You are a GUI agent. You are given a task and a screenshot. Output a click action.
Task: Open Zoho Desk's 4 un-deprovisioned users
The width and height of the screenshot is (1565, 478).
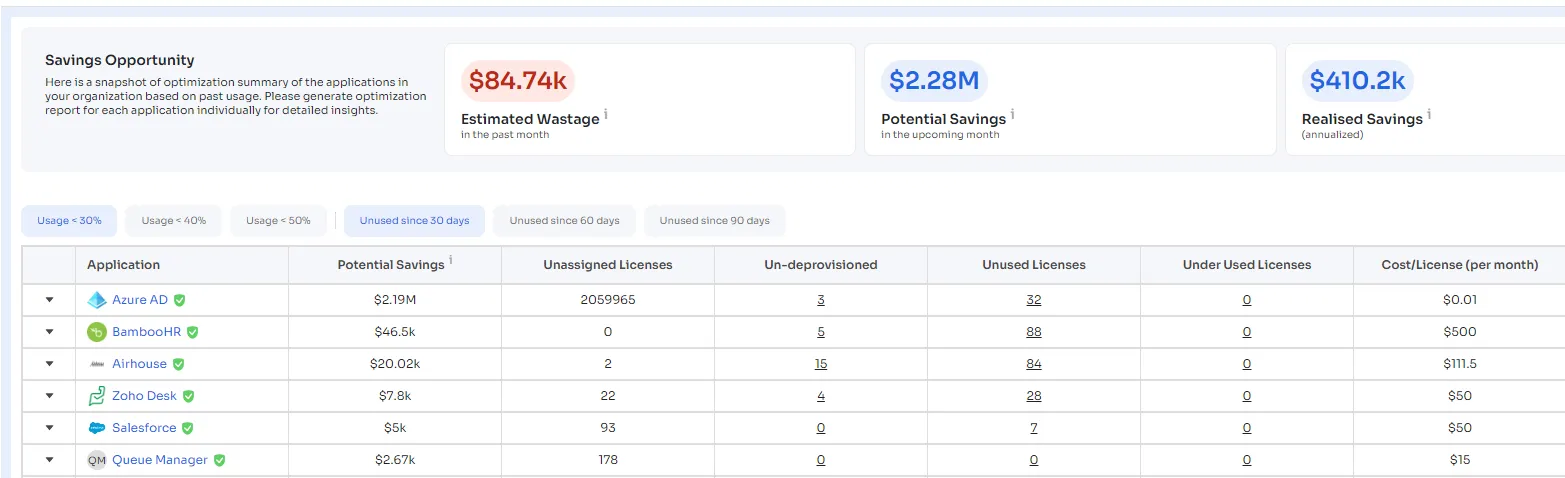click(x=821, y=396)
